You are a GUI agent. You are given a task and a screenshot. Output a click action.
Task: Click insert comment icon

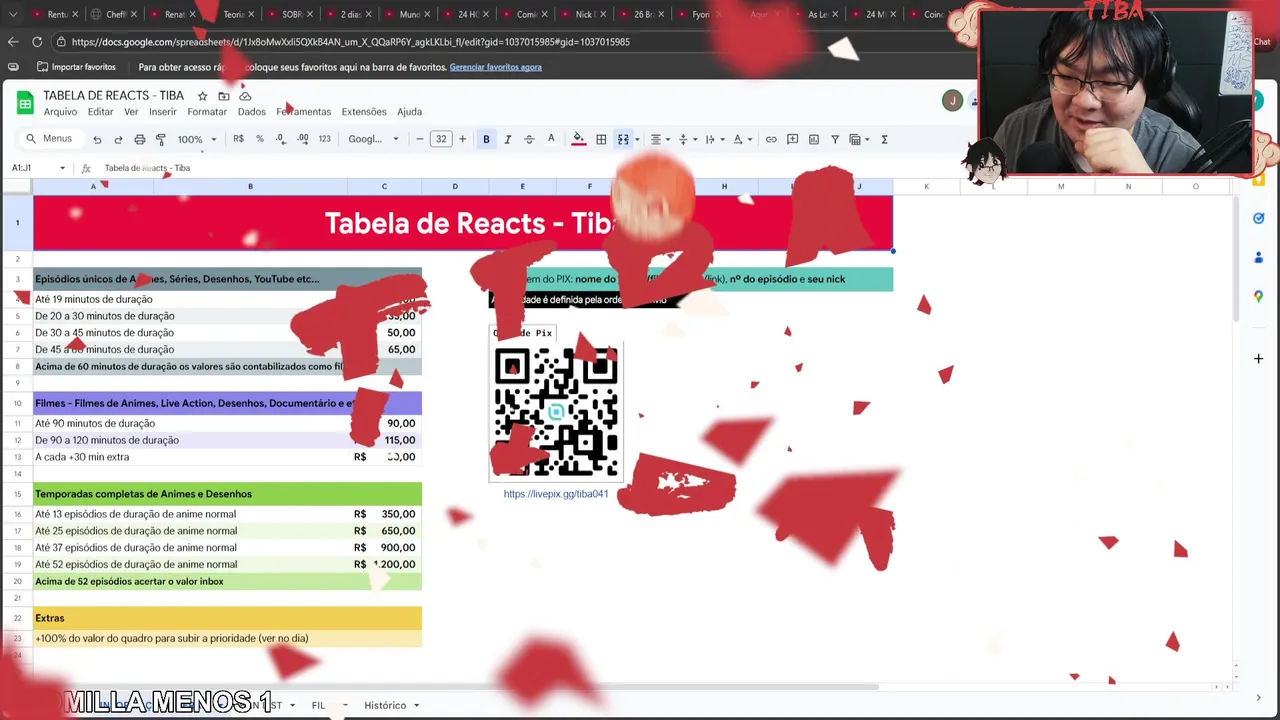coord(792,140)
